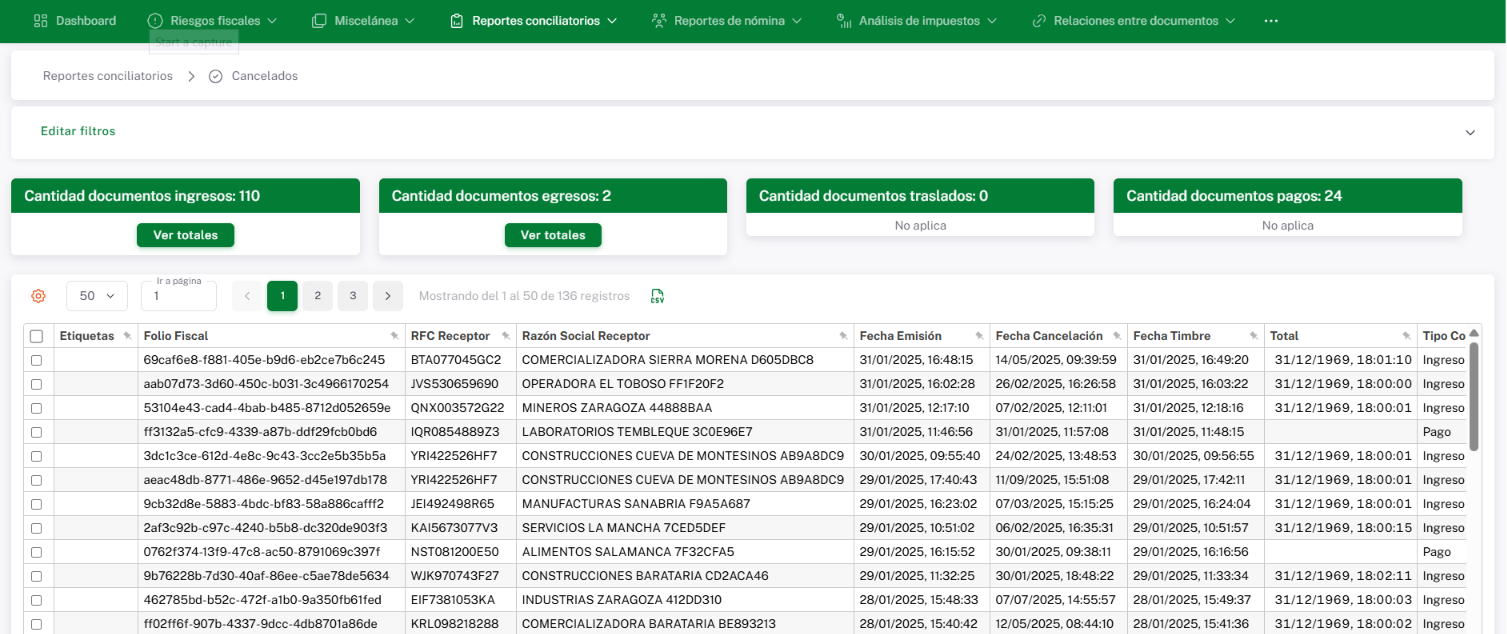This screenshot has height=634, width=1507.
Task: Click the orange settings gear icon
Action: [x=38, y=296]
